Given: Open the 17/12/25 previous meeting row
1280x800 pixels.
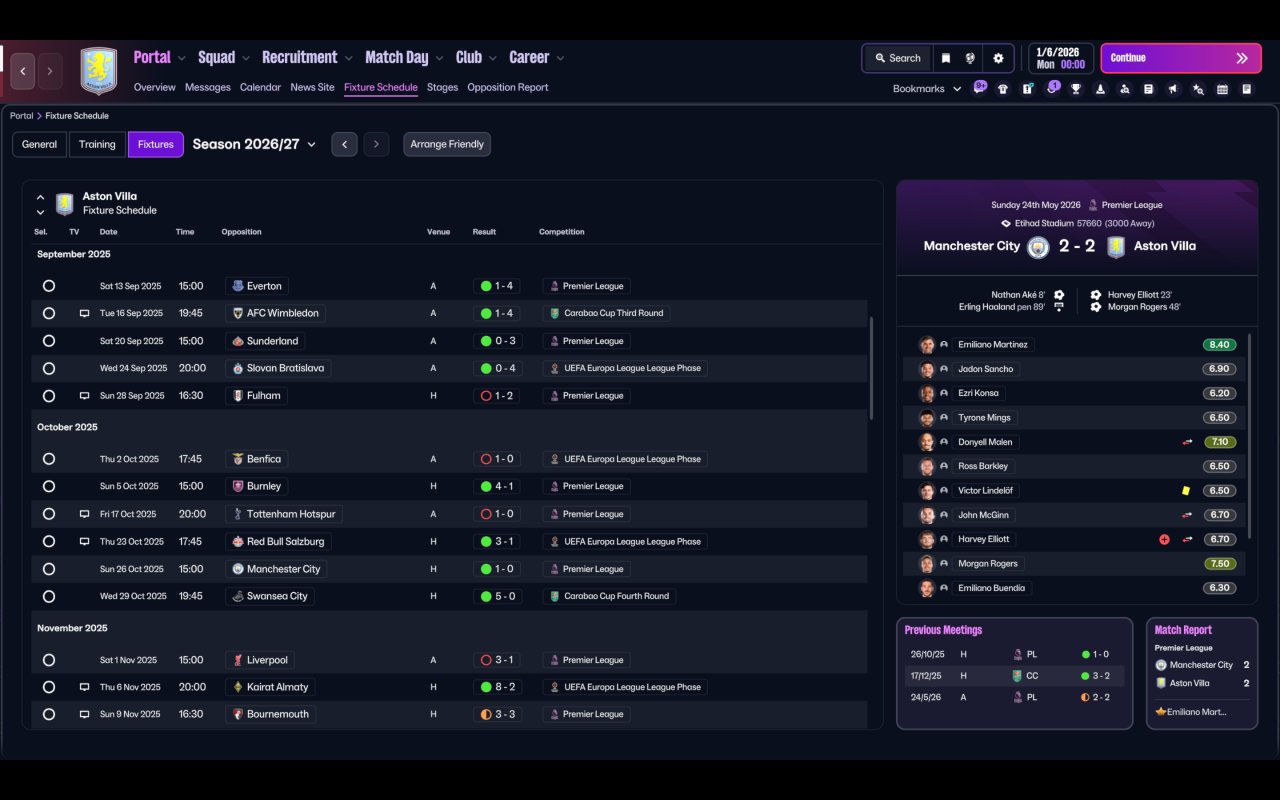Looking at the screenshot, I should (1014, 676).
